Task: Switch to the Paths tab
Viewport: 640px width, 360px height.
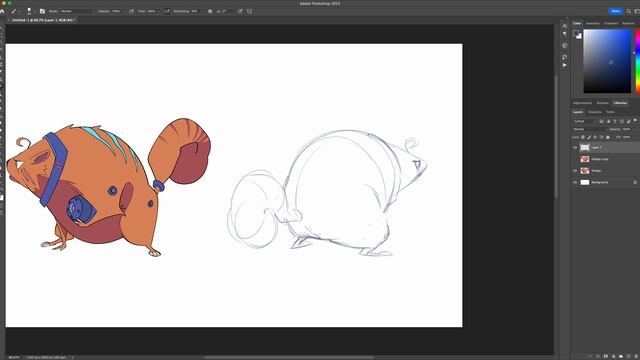Action: [x=611, y=112]
